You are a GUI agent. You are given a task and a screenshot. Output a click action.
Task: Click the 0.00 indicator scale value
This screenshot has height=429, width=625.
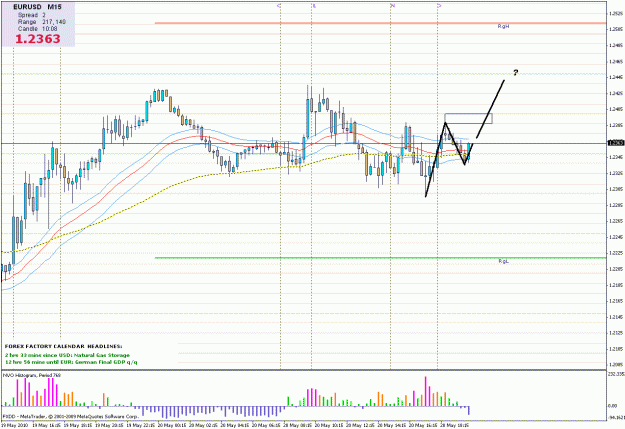pyautogui.click(x=612, y=406)
